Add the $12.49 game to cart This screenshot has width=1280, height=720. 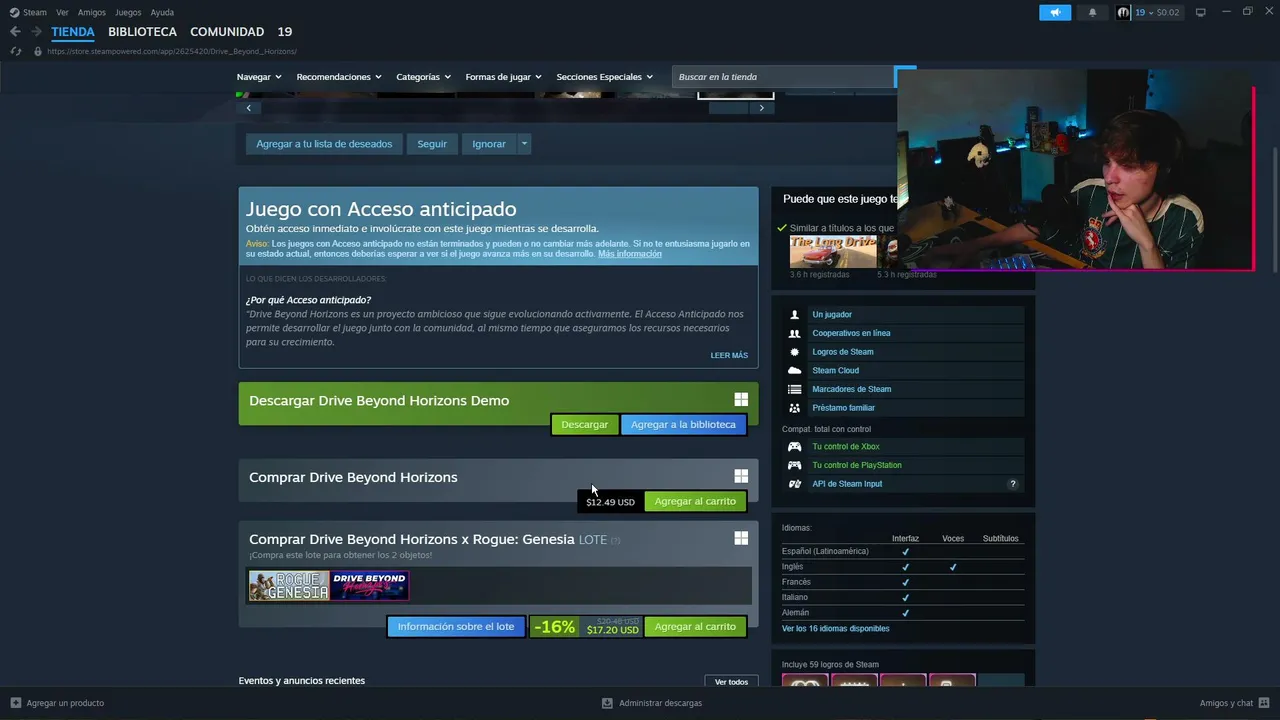pos(695,502)
